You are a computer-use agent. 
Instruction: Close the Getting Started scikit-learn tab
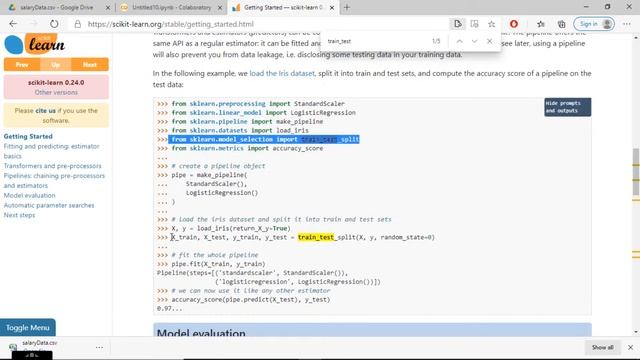point(332,7)
